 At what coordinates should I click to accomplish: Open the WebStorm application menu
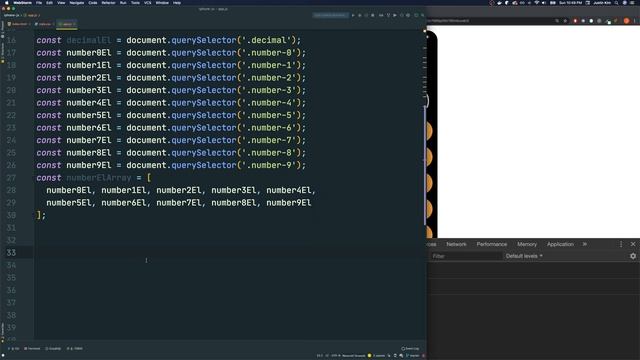pyautogui.click(x=23, y=2)
